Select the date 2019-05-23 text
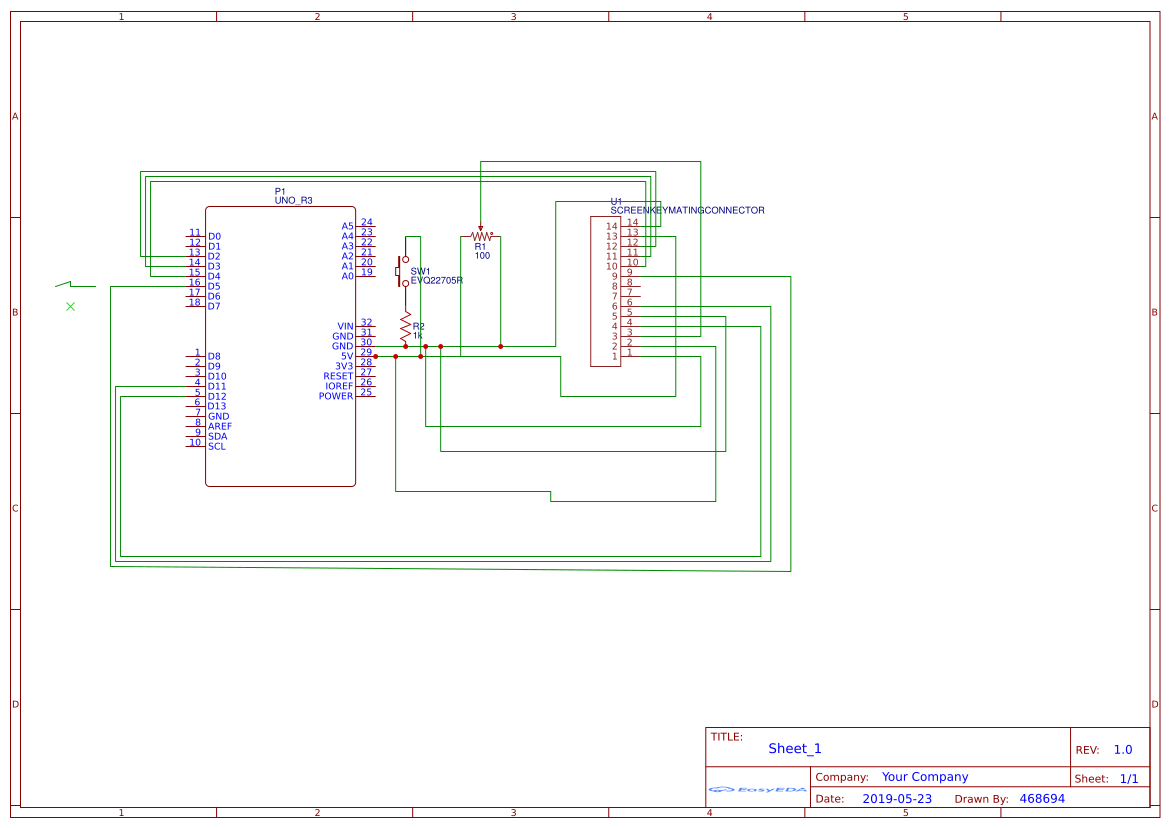 [897, 798]
